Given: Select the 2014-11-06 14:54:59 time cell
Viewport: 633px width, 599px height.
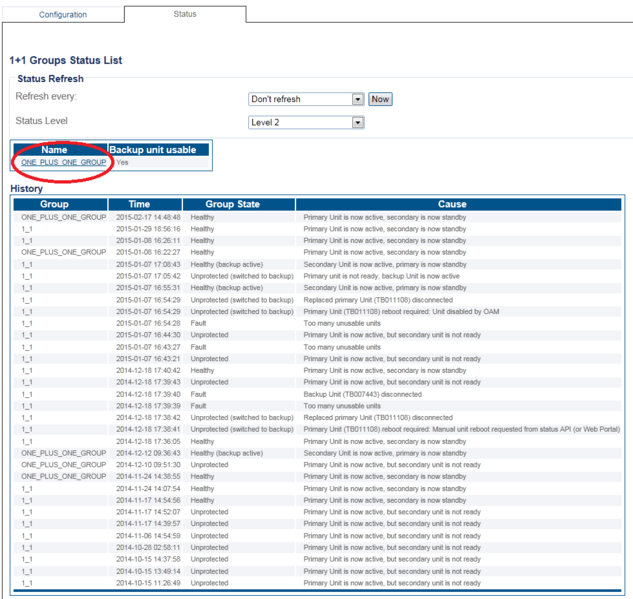Looking at the screenshot, I should pos(148,536).
